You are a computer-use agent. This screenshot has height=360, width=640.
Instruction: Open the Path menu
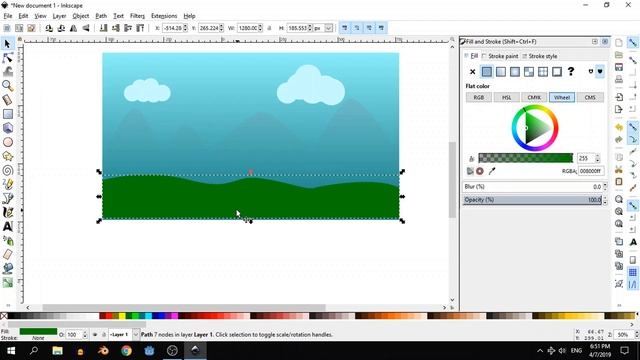coord(101,16)
